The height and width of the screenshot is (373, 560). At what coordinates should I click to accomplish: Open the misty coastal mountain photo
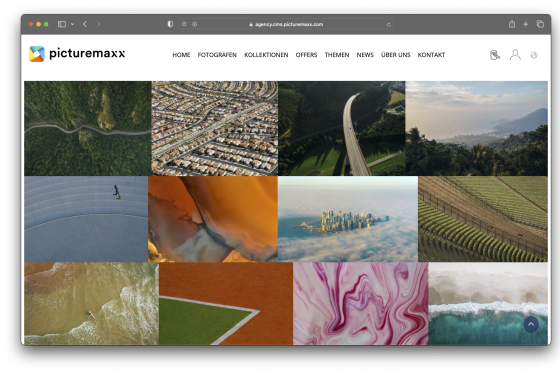click(476, 128)
